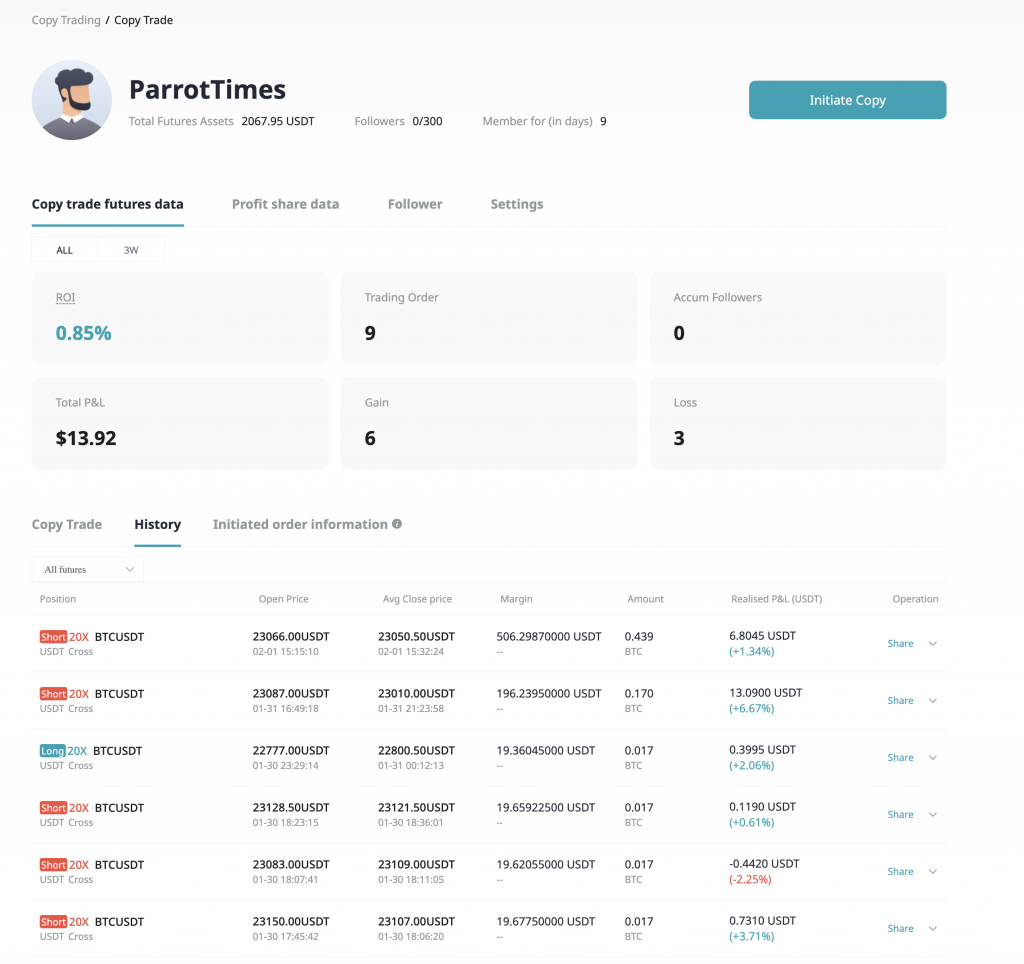
Task: Share the -0.4420 USDT trade
Action: [900, 871]
